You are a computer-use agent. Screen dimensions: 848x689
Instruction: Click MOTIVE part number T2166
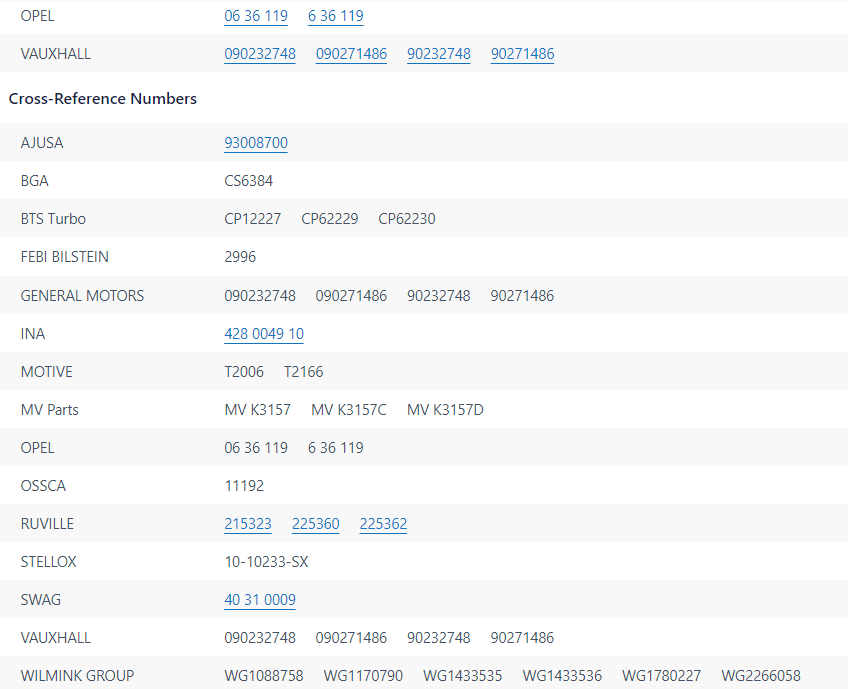tap(303, 372)
